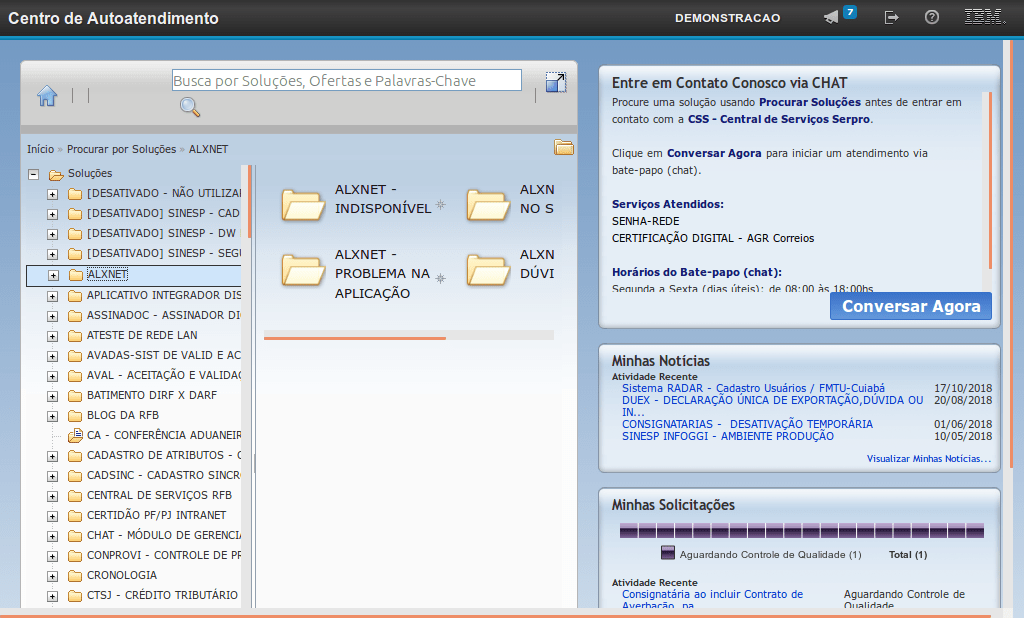Click the CRONOLOGIA folder icon
Viewport: 1024px width, 618px height.
pos(75,576)
